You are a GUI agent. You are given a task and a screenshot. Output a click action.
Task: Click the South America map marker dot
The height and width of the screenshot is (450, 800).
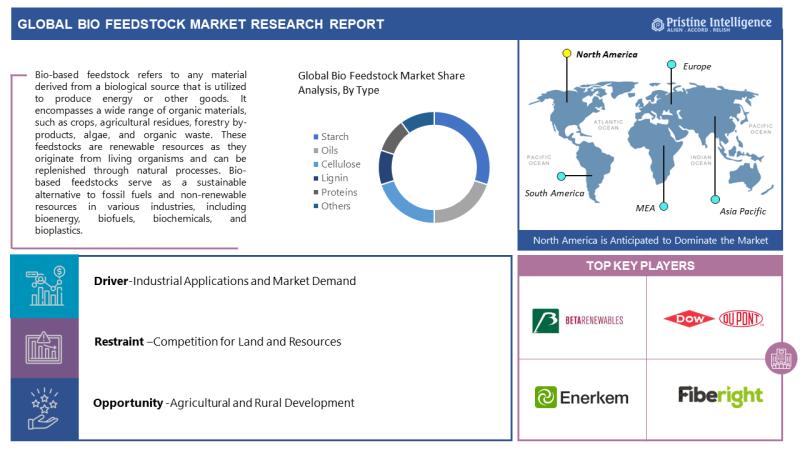(x=561, y=176)
